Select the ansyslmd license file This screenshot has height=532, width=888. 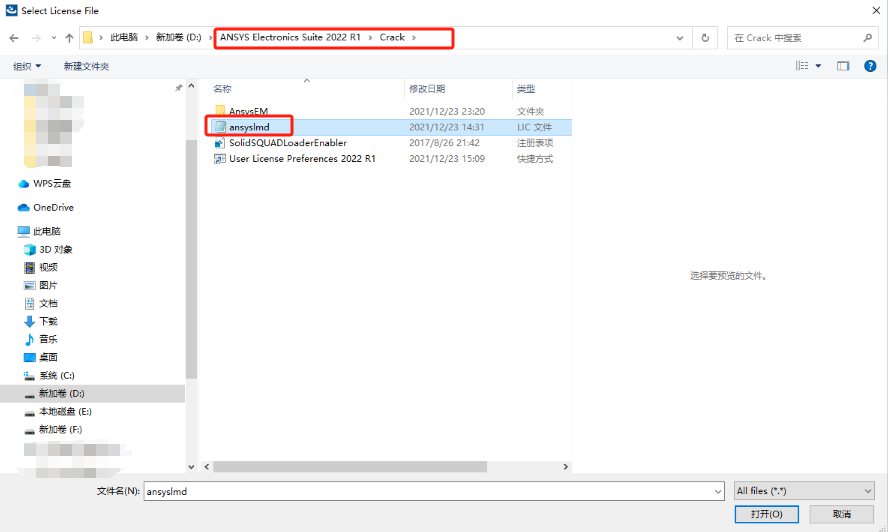click(x=249, y=127)
